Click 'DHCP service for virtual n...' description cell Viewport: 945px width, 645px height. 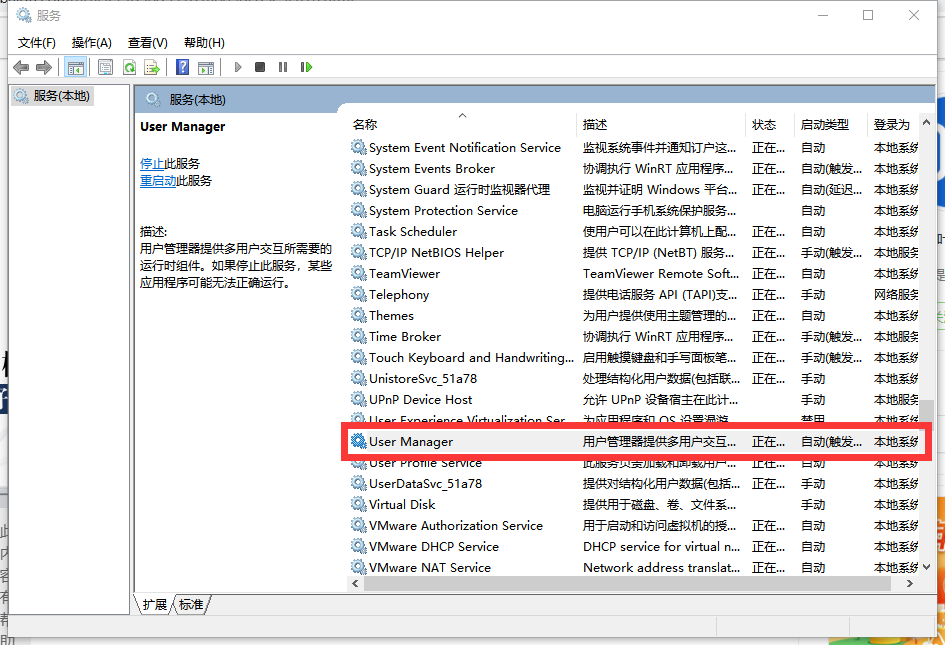(661, 546)
